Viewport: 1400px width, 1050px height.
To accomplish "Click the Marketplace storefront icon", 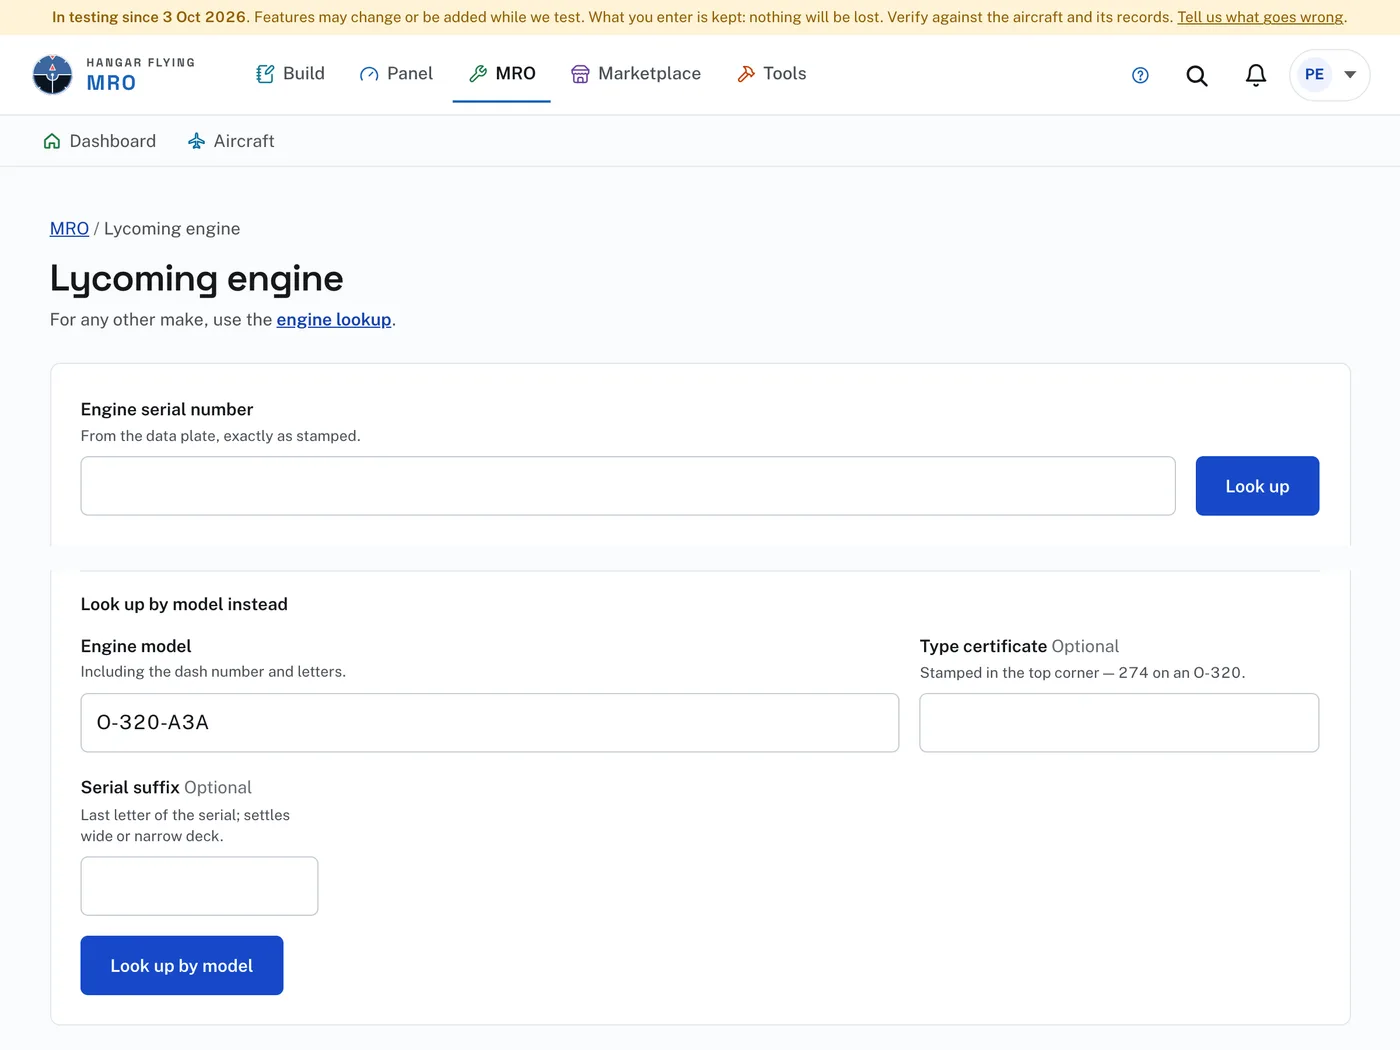I will coord(580,74).
